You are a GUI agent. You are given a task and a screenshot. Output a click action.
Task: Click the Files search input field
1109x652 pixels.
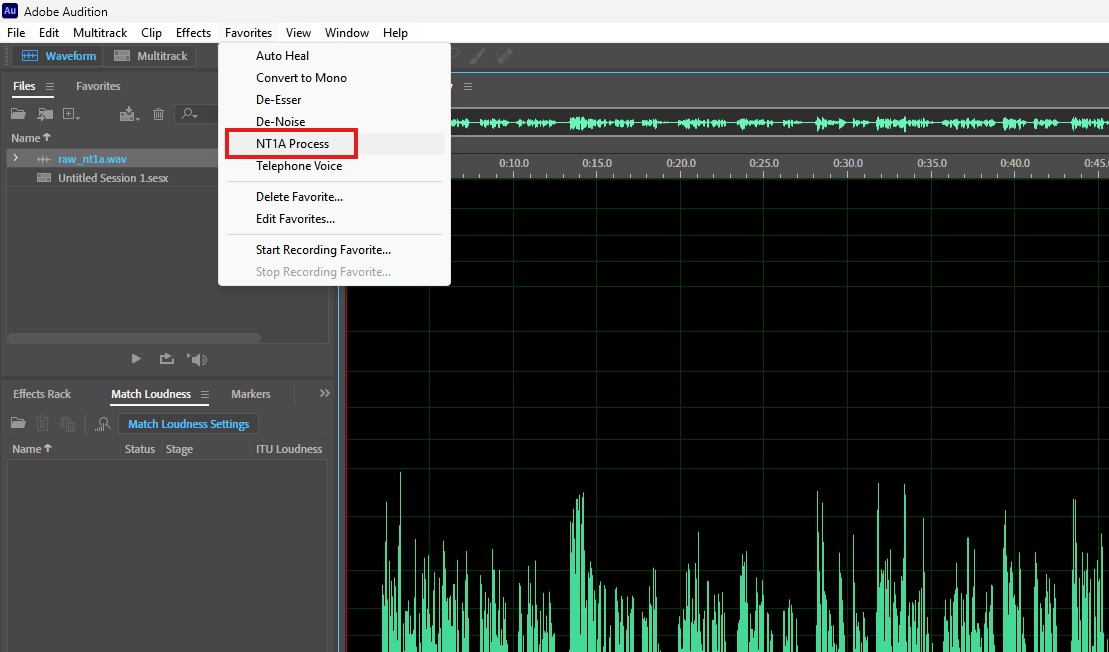pos(200,114)
